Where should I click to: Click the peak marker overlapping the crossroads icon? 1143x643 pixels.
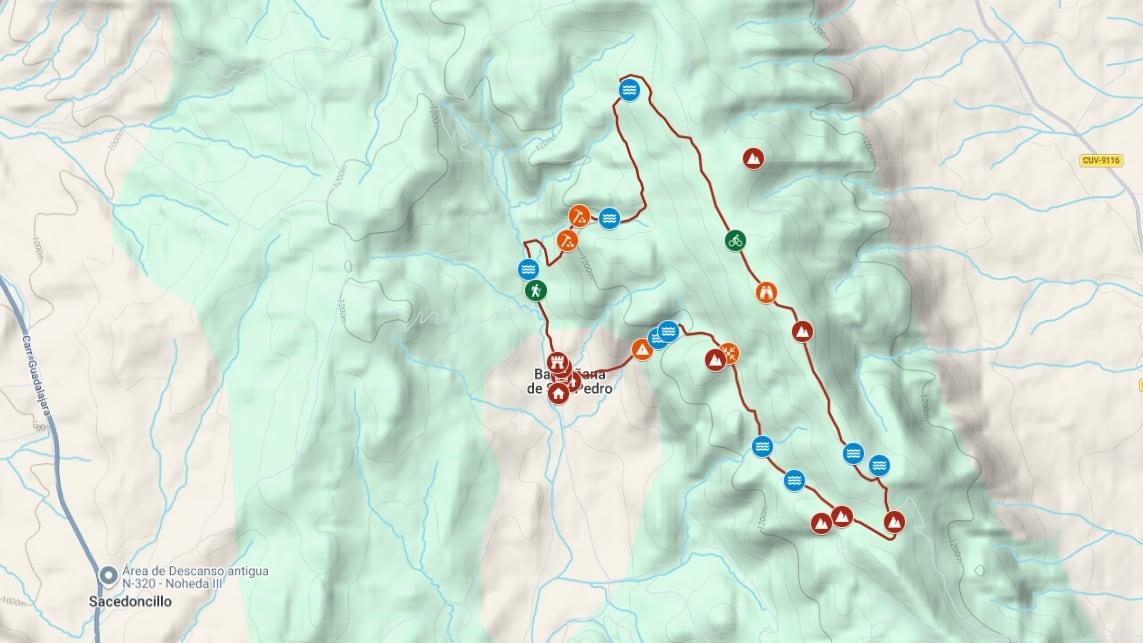[x=715, y=359]
